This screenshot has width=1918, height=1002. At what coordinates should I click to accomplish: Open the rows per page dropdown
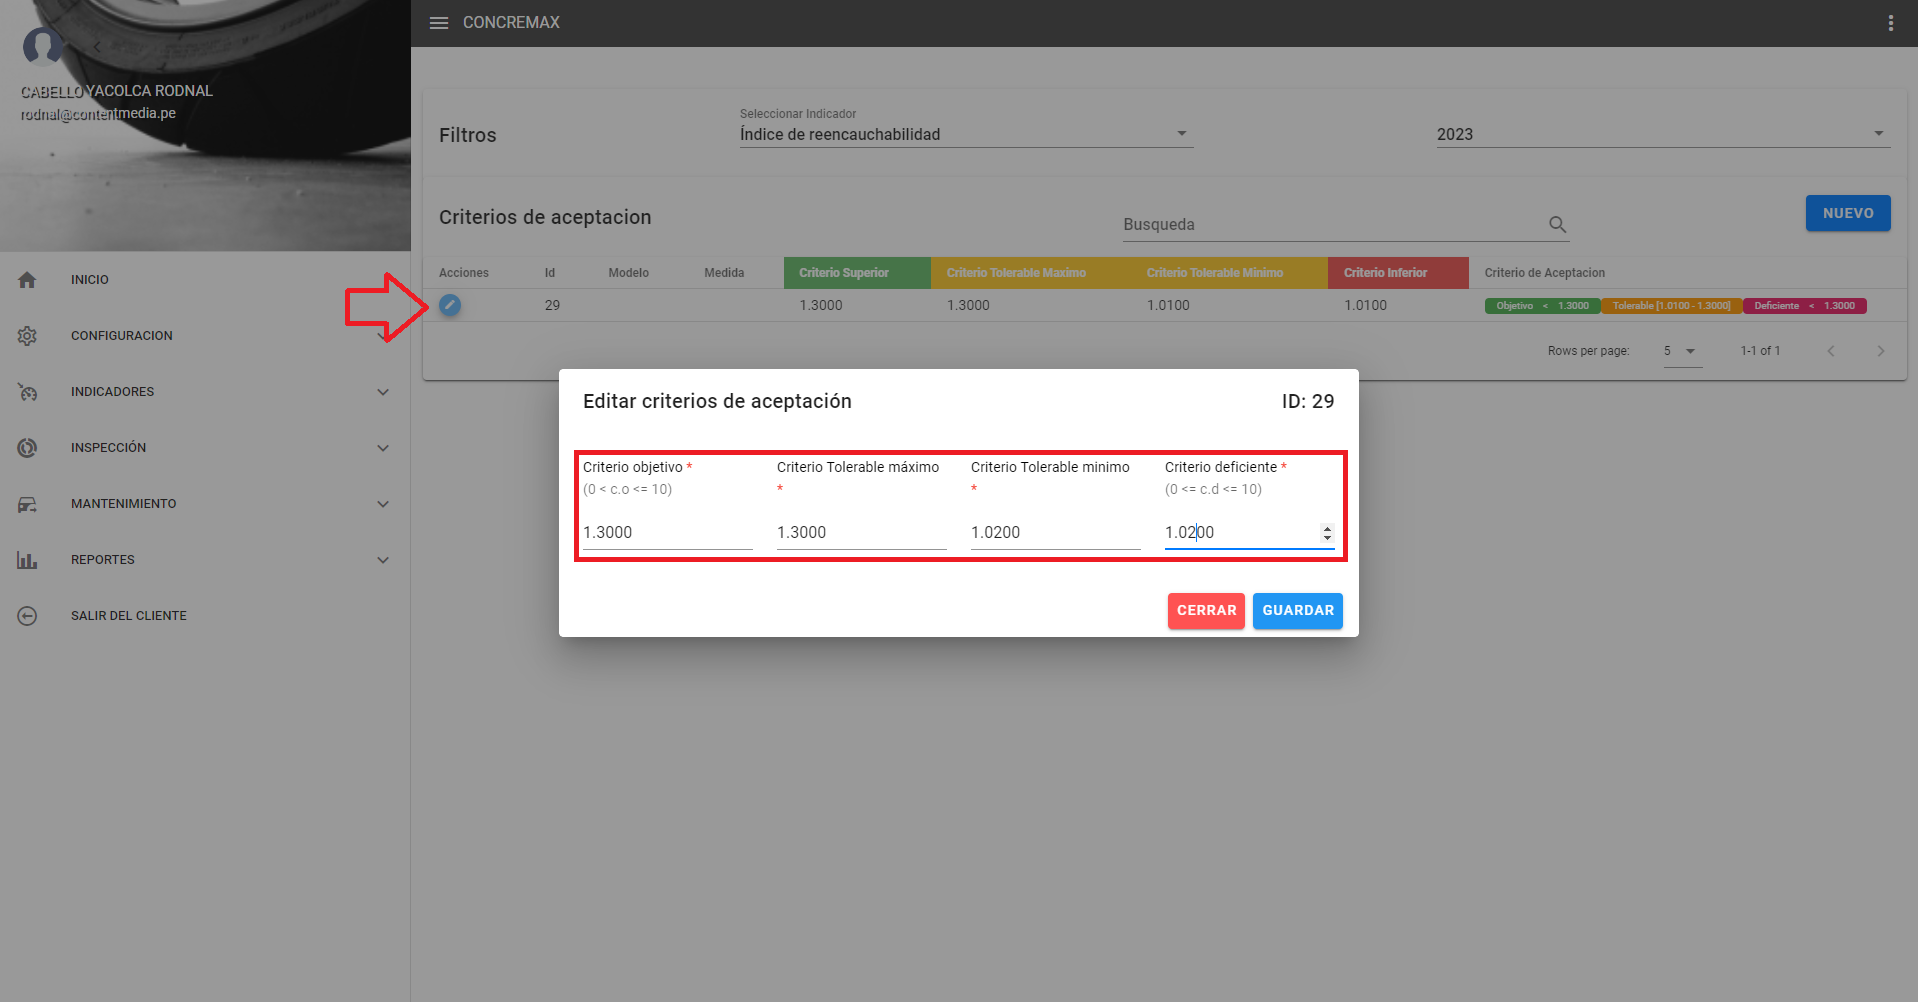tap(1682, 351)
